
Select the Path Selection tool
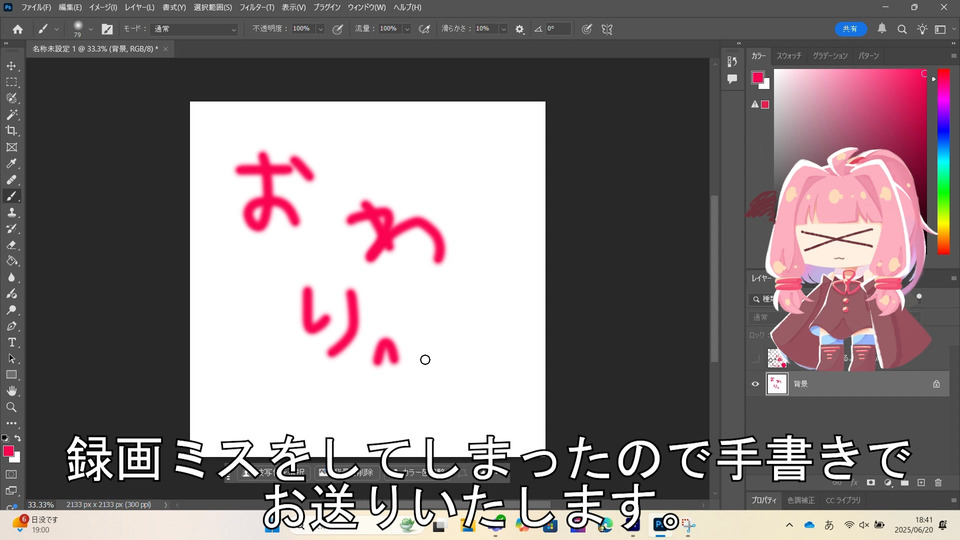(x=12, y=359)
